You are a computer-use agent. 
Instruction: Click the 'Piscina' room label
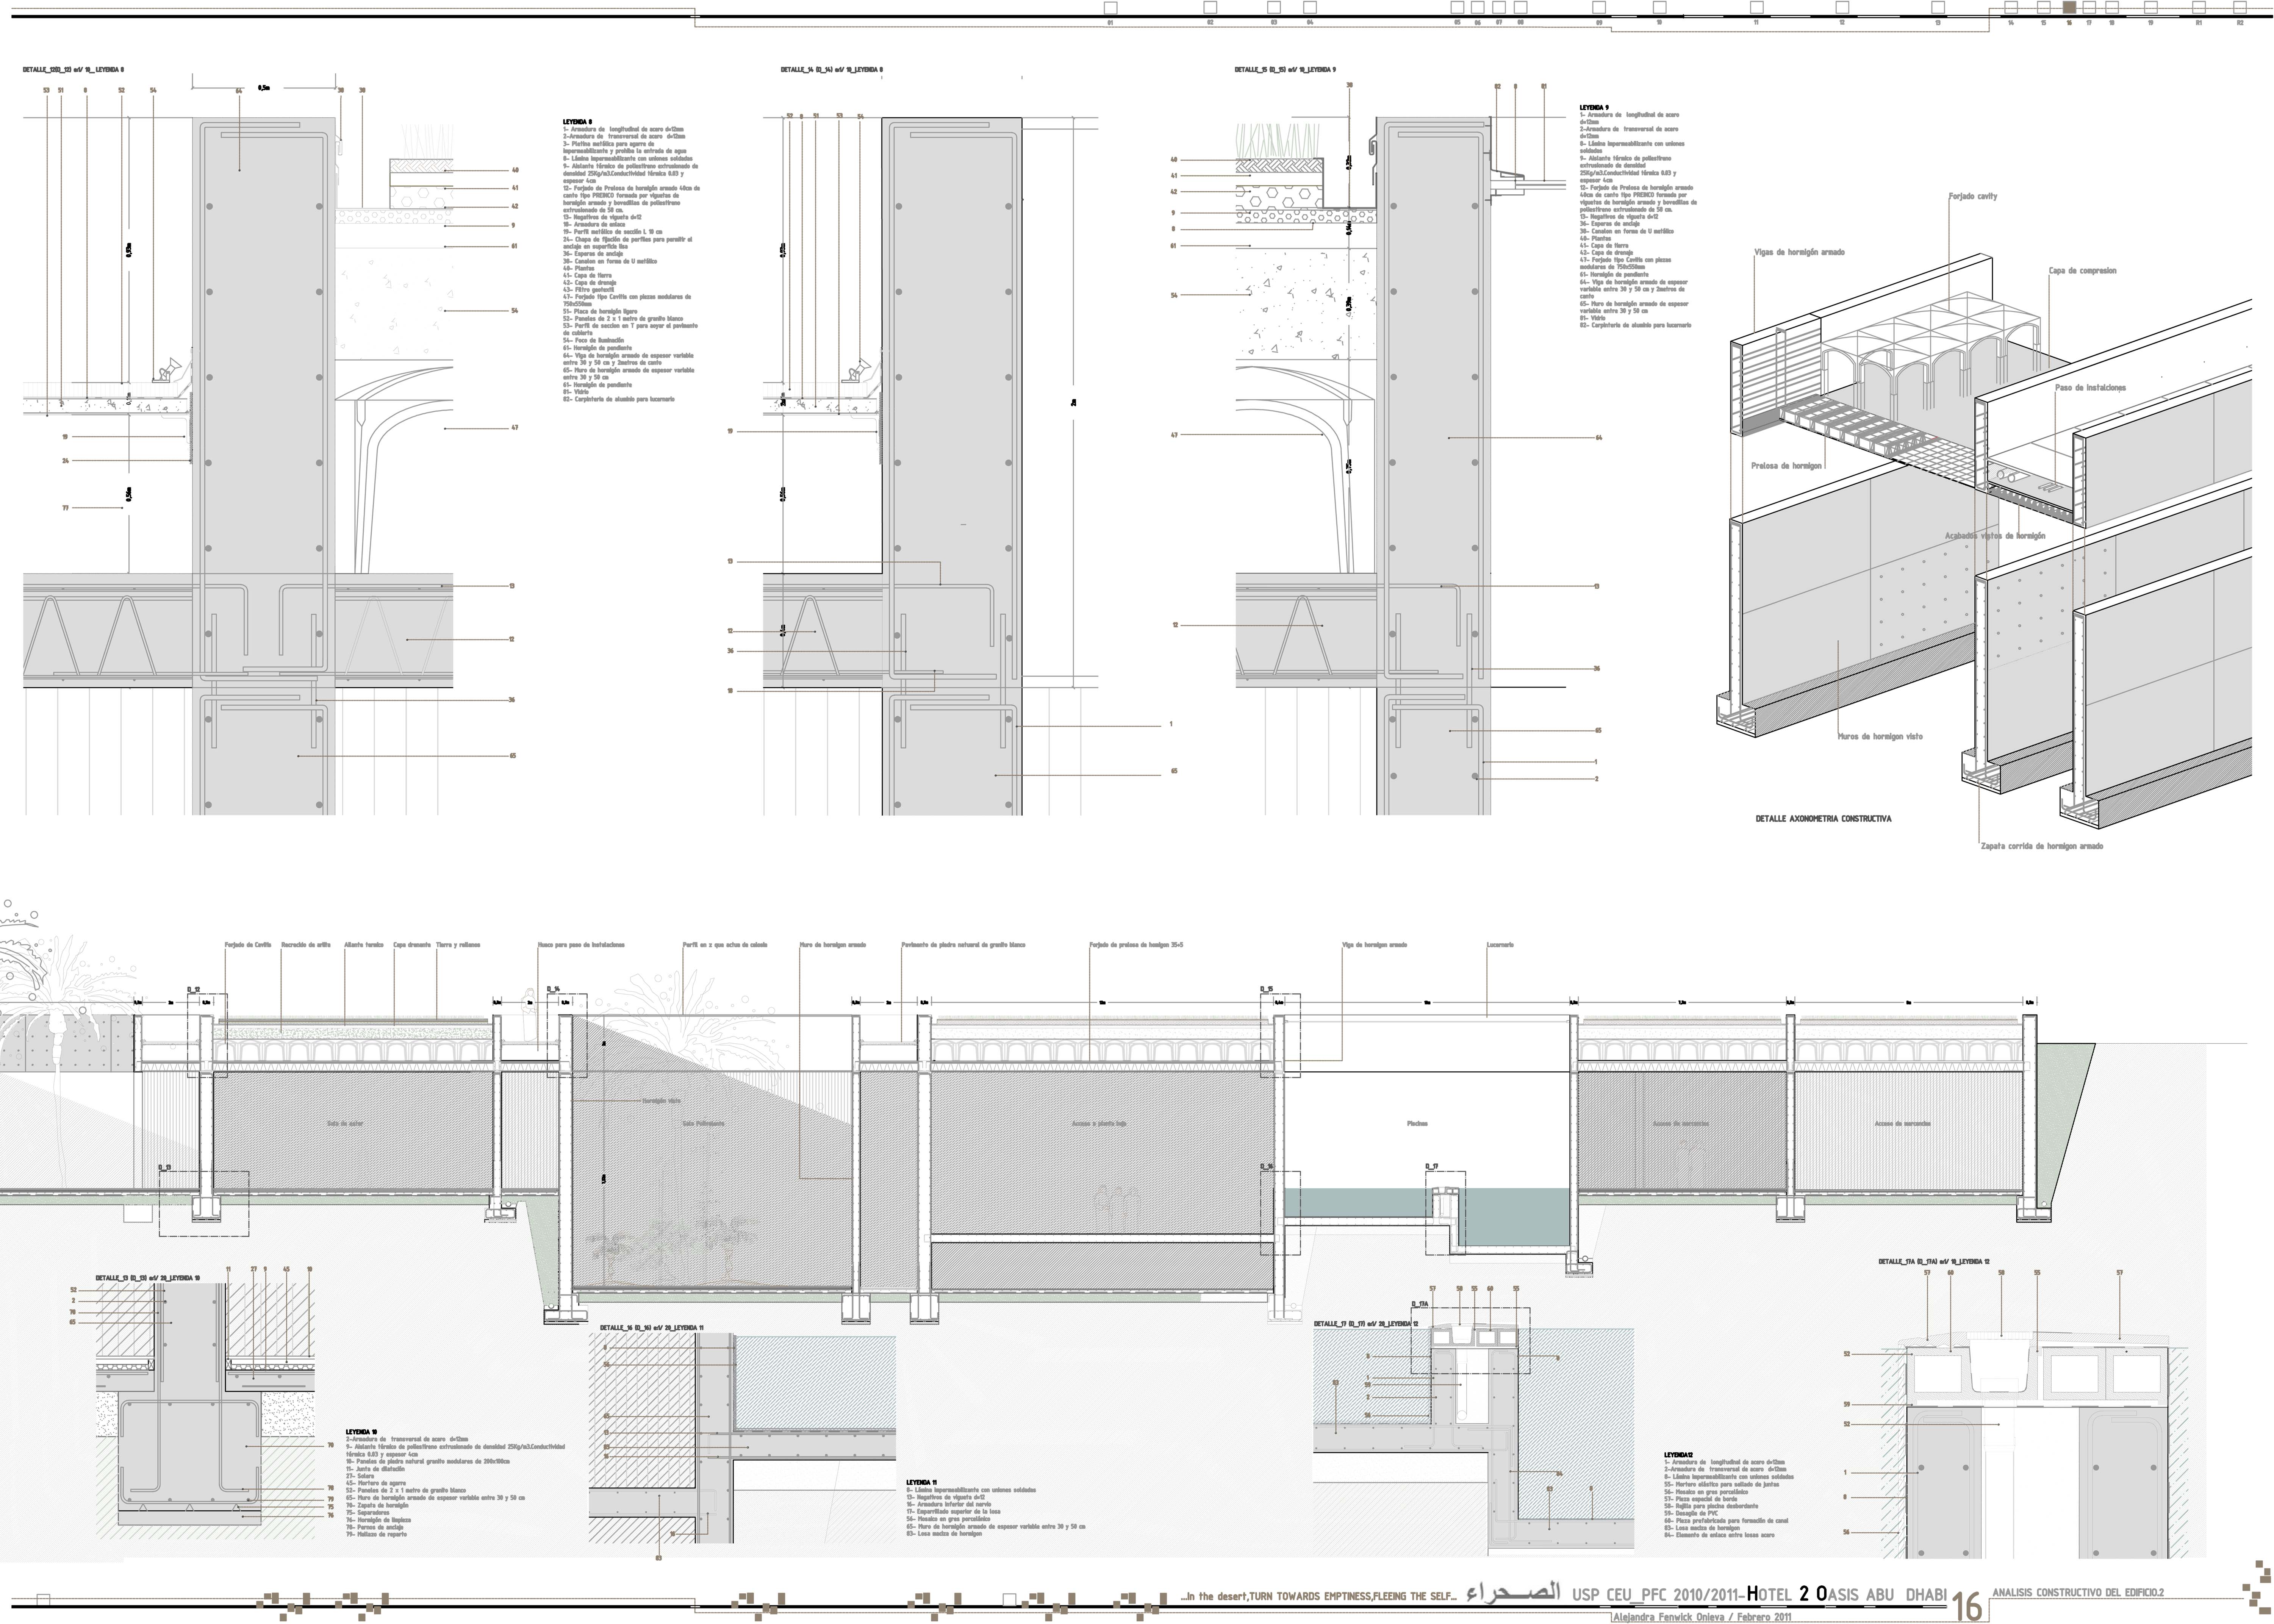1417,1124
